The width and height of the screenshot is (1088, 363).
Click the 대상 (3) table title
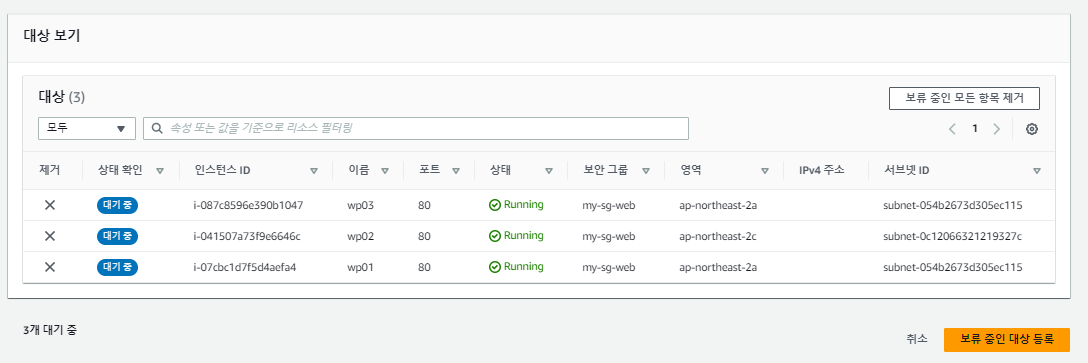click(61, 97)
